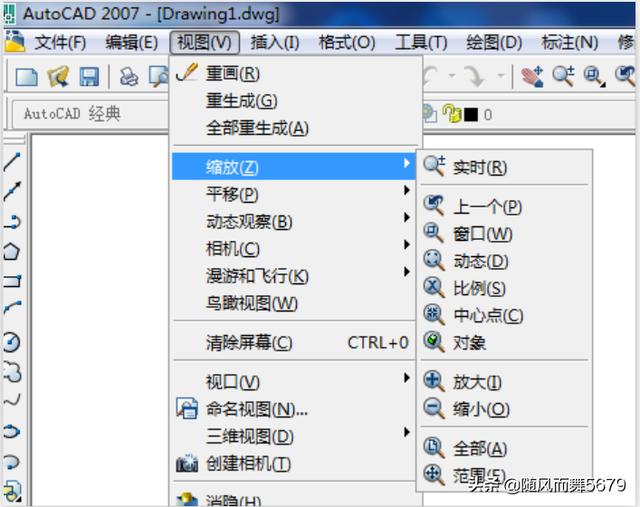Viewport: 640px width, 507px height.
Task: Click the Zoom window toolbar icon
Action: (x=594, y=76)
